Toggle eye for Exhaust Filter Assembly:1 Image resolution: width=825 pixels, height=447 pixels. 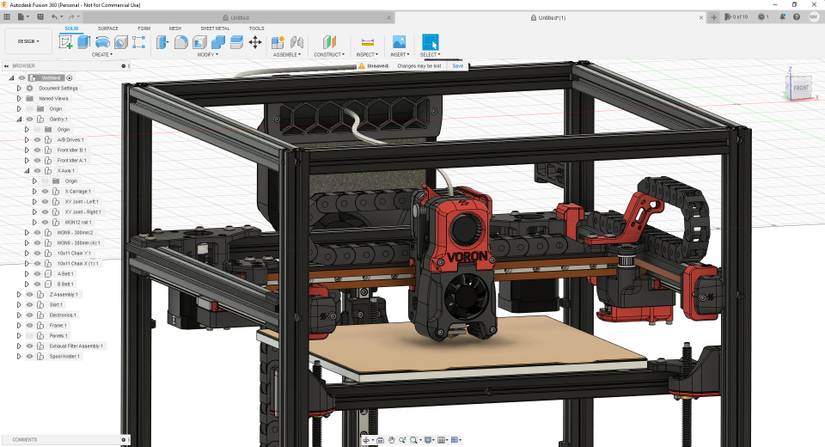(x=29, y=346)
